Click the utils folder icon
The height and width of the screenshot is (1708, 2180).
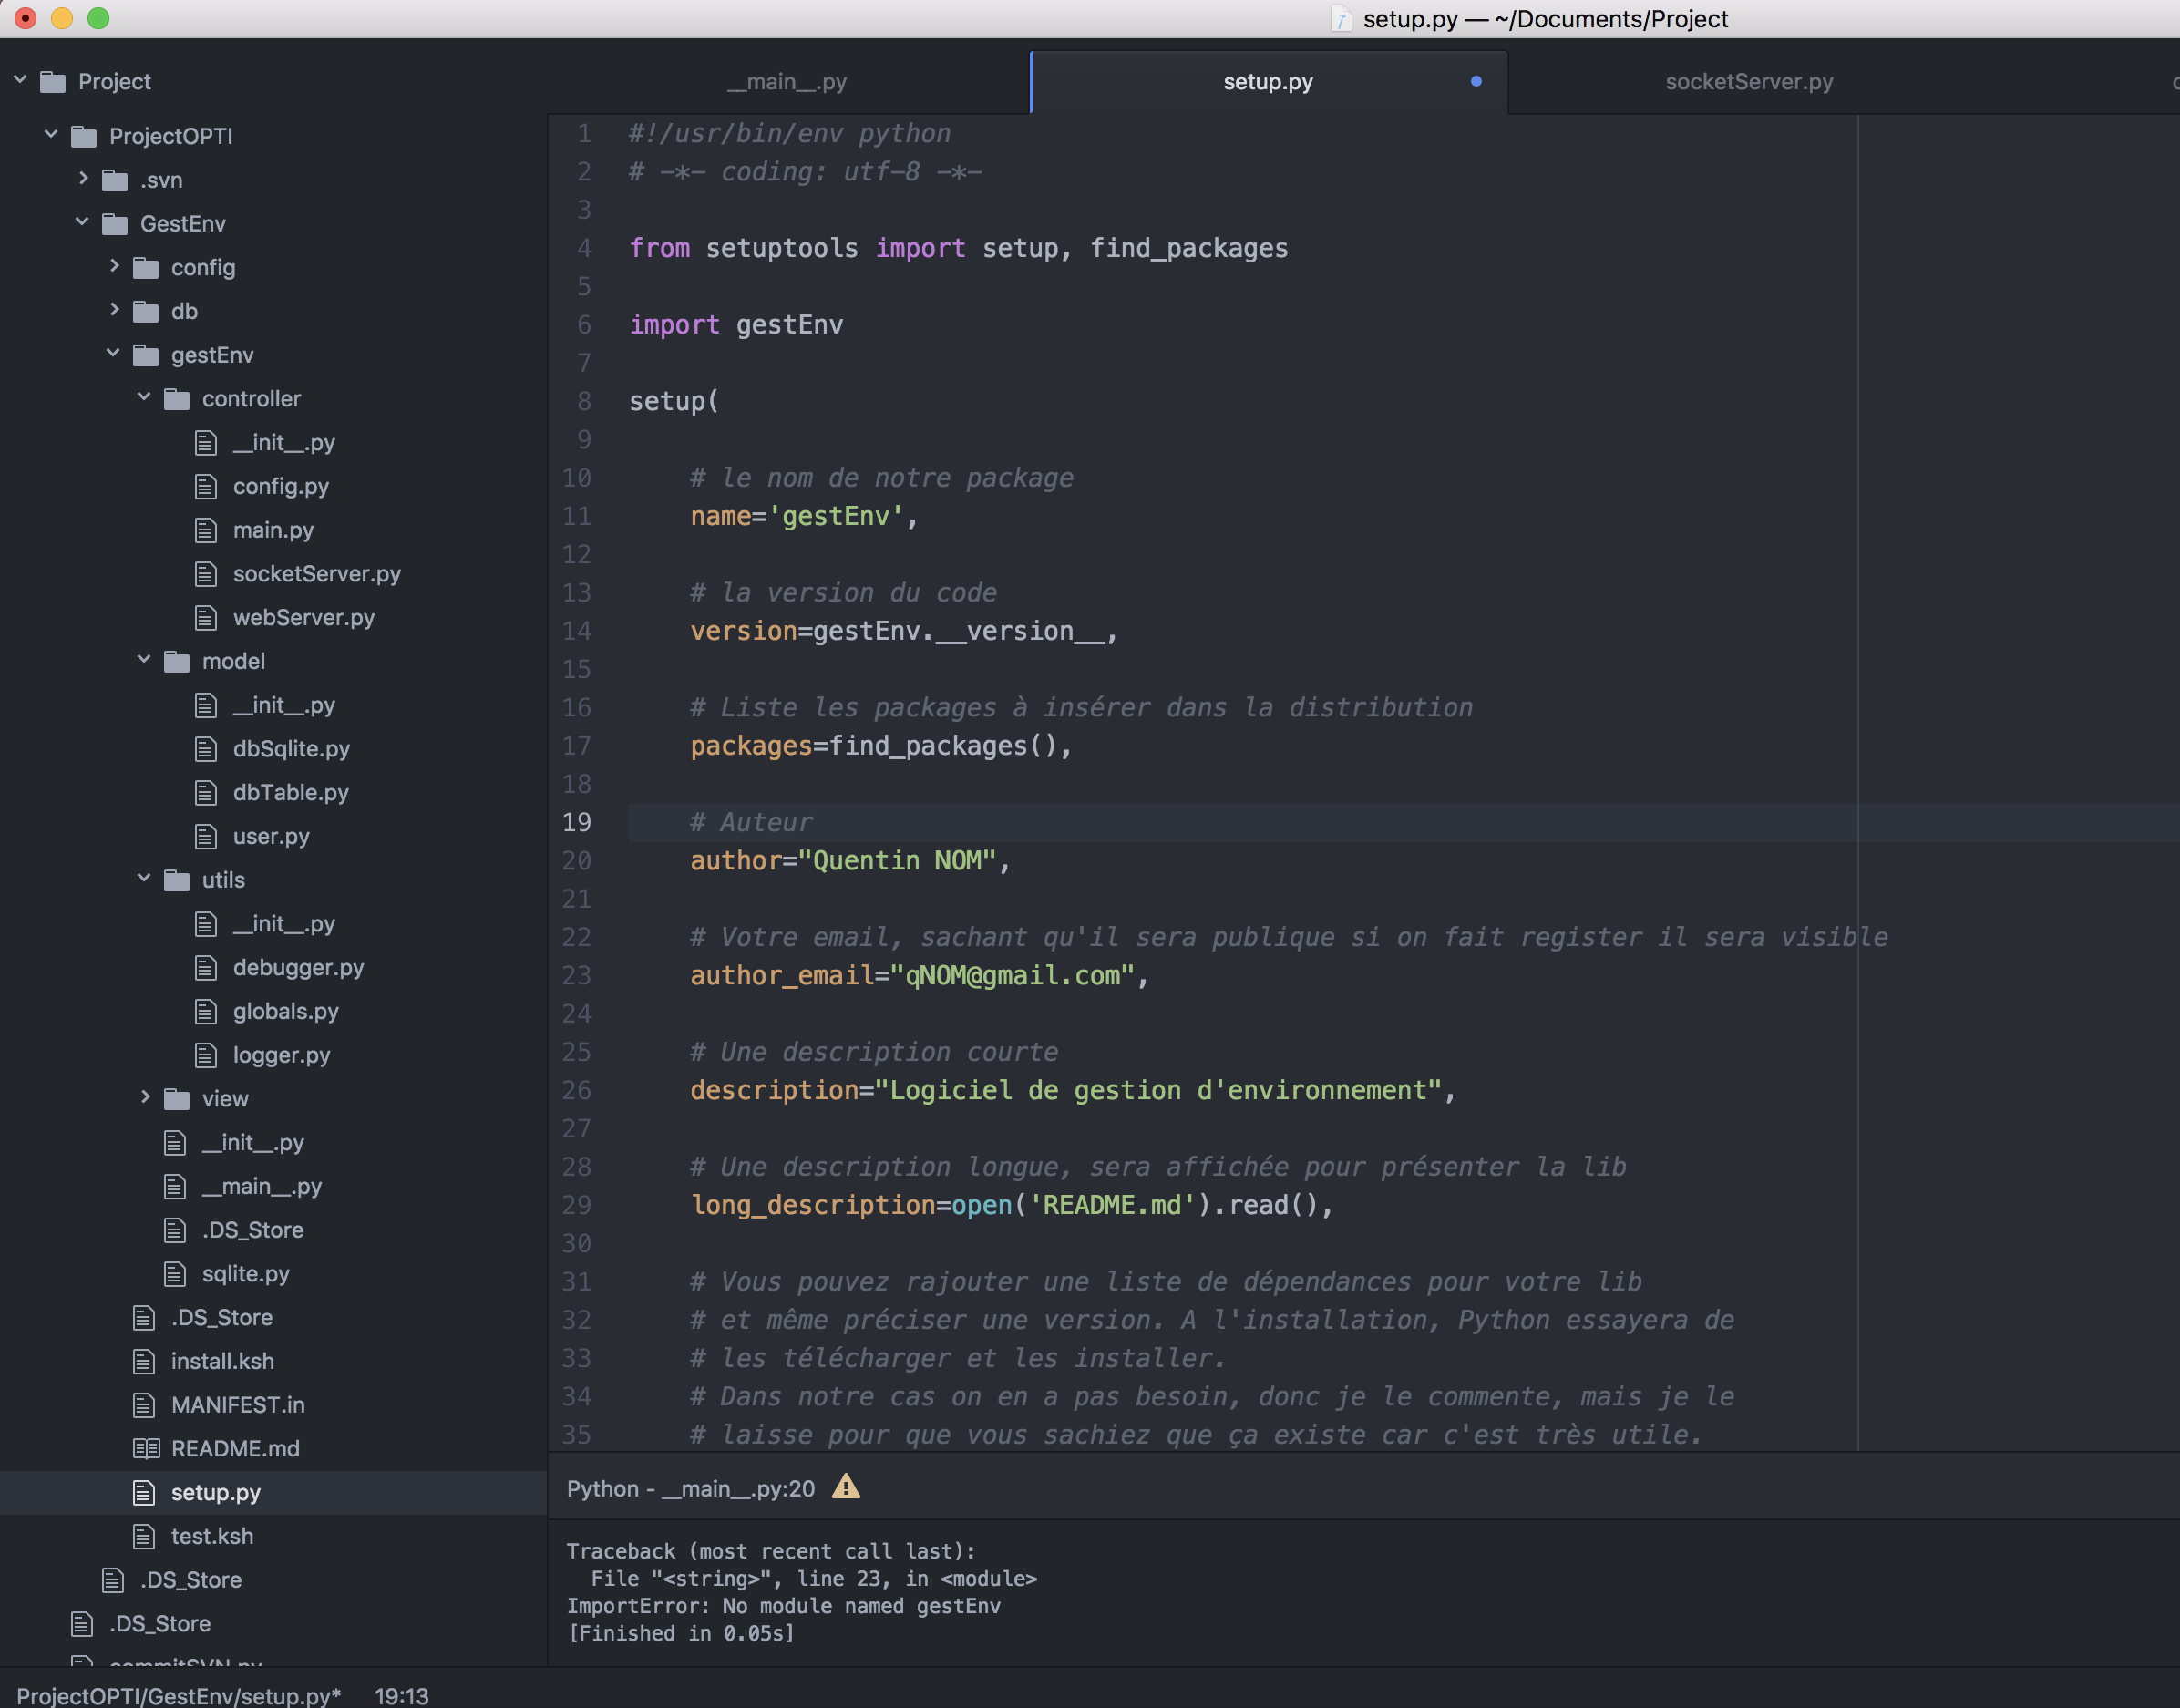(177, 880)
